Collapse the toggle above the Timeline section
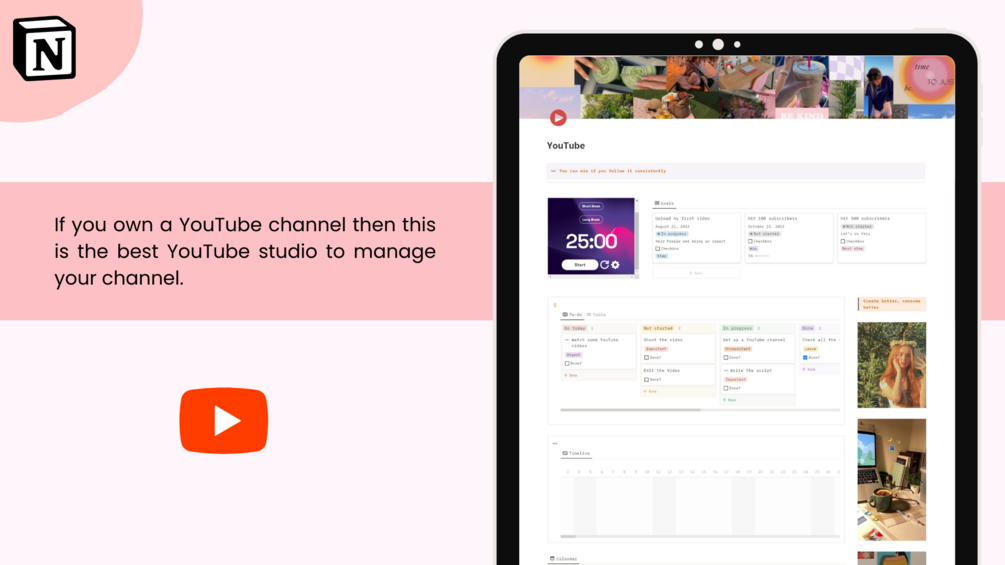 (555, 443)
